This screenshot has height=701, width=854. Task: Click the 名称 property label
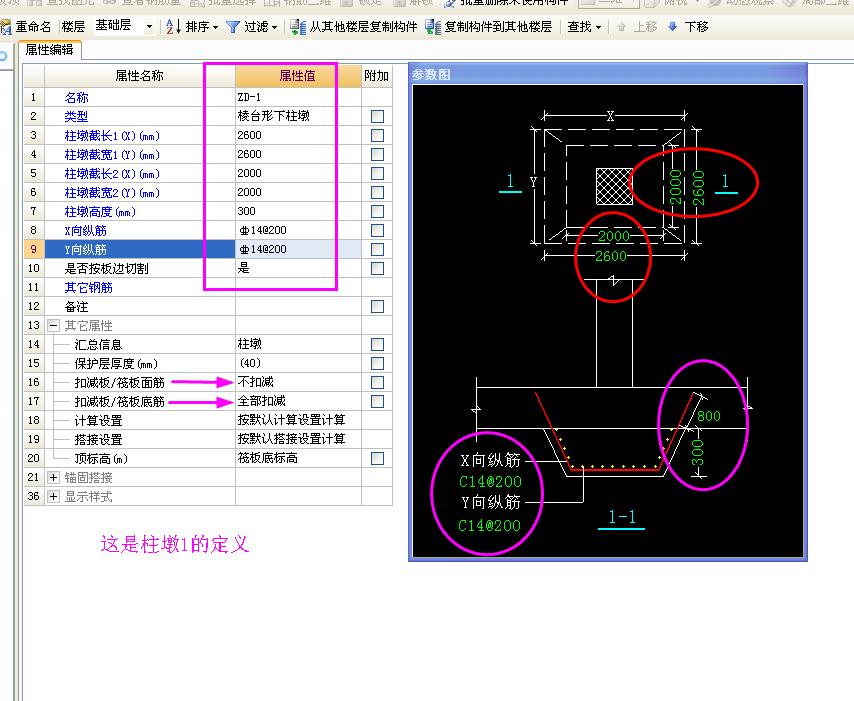(x=76, y=97)
